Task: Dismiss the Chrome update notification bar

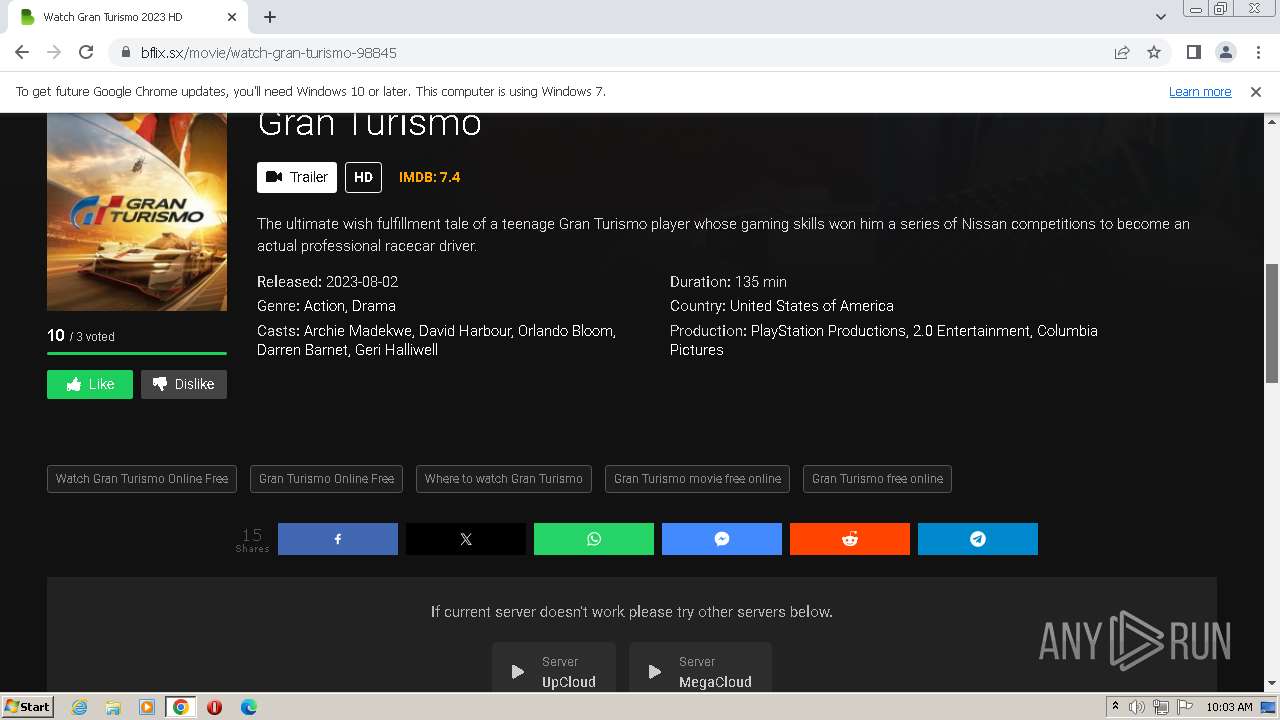Action: [1256, 91]
